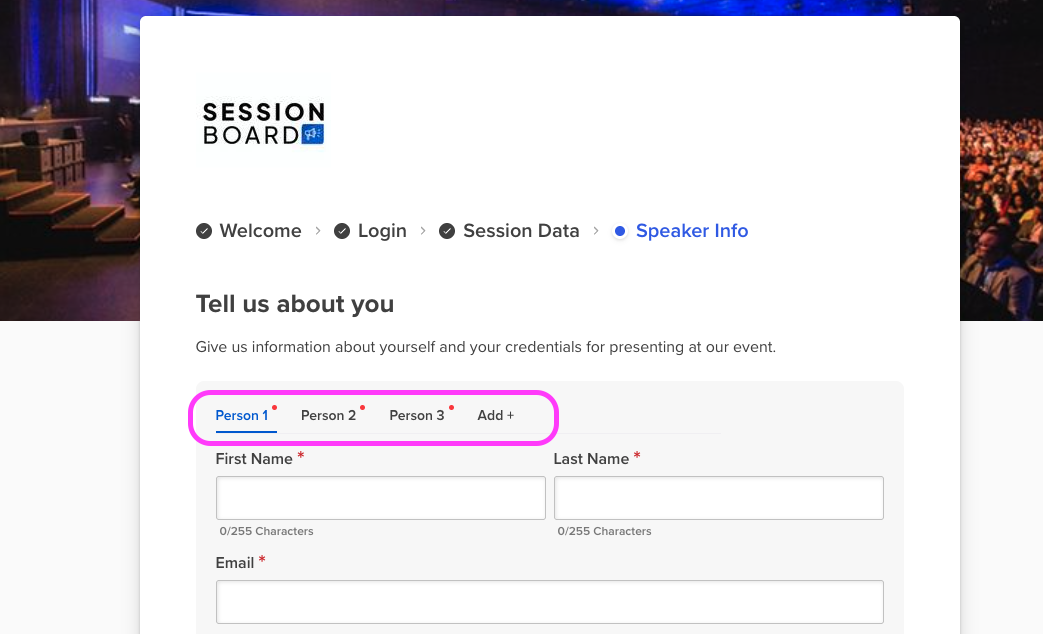Switch to the Person 2 tab
The width and height of the screenshot is (1043, 634).
pyautogui.click(x=329, y=415)
